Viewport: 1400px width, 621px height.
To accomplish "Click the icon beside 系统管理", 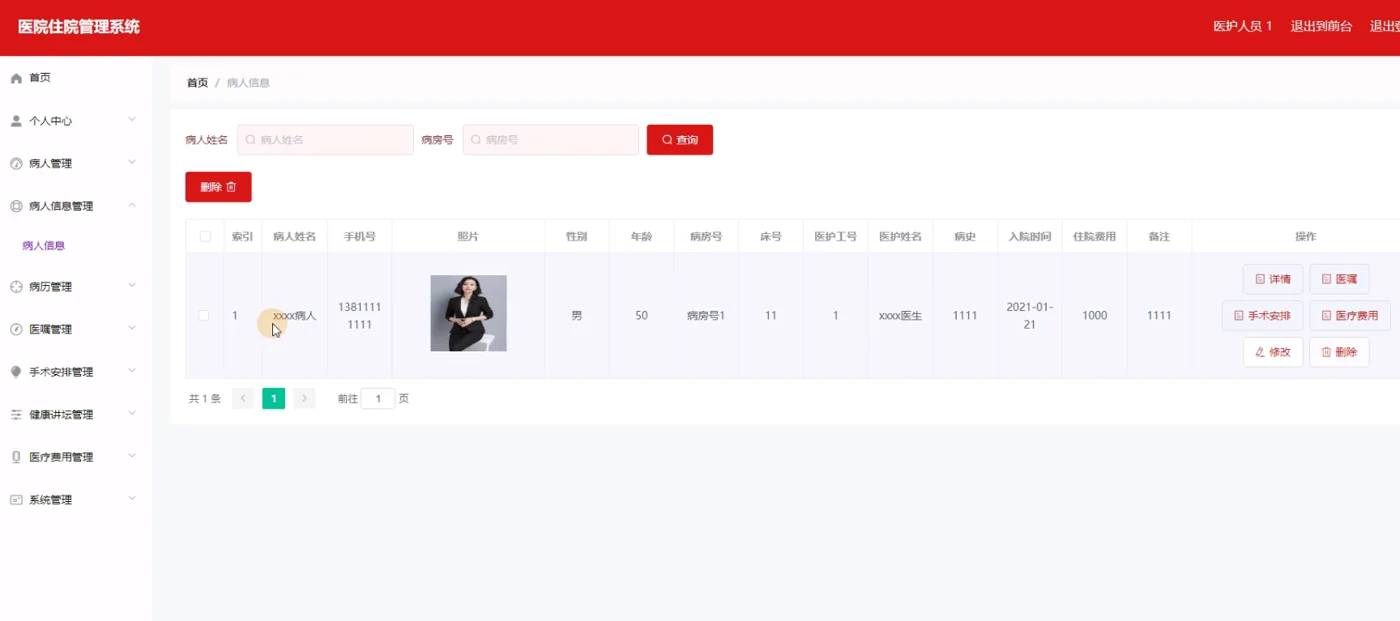I will [16, 500].
